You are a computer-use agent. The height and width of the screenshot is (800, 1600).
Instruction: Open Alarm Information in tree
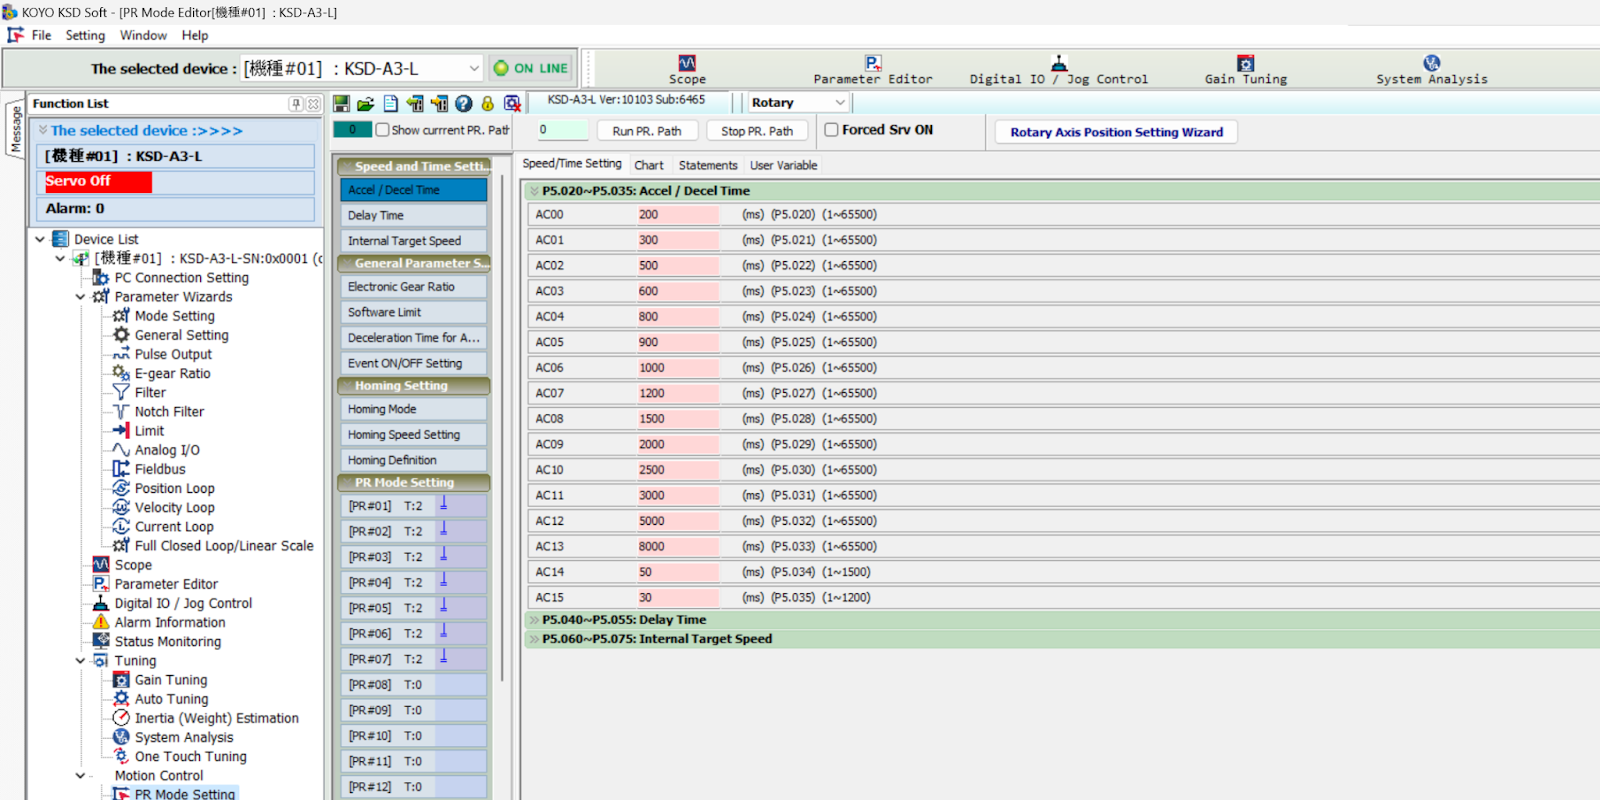[x=169, y=622]
